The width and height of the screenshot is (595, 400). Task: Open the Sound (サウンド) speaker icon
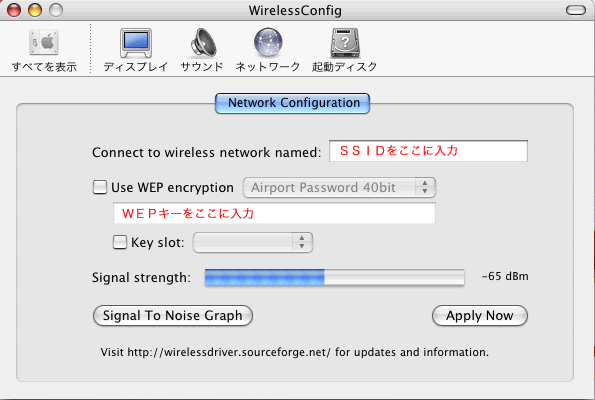click(203, 43)
